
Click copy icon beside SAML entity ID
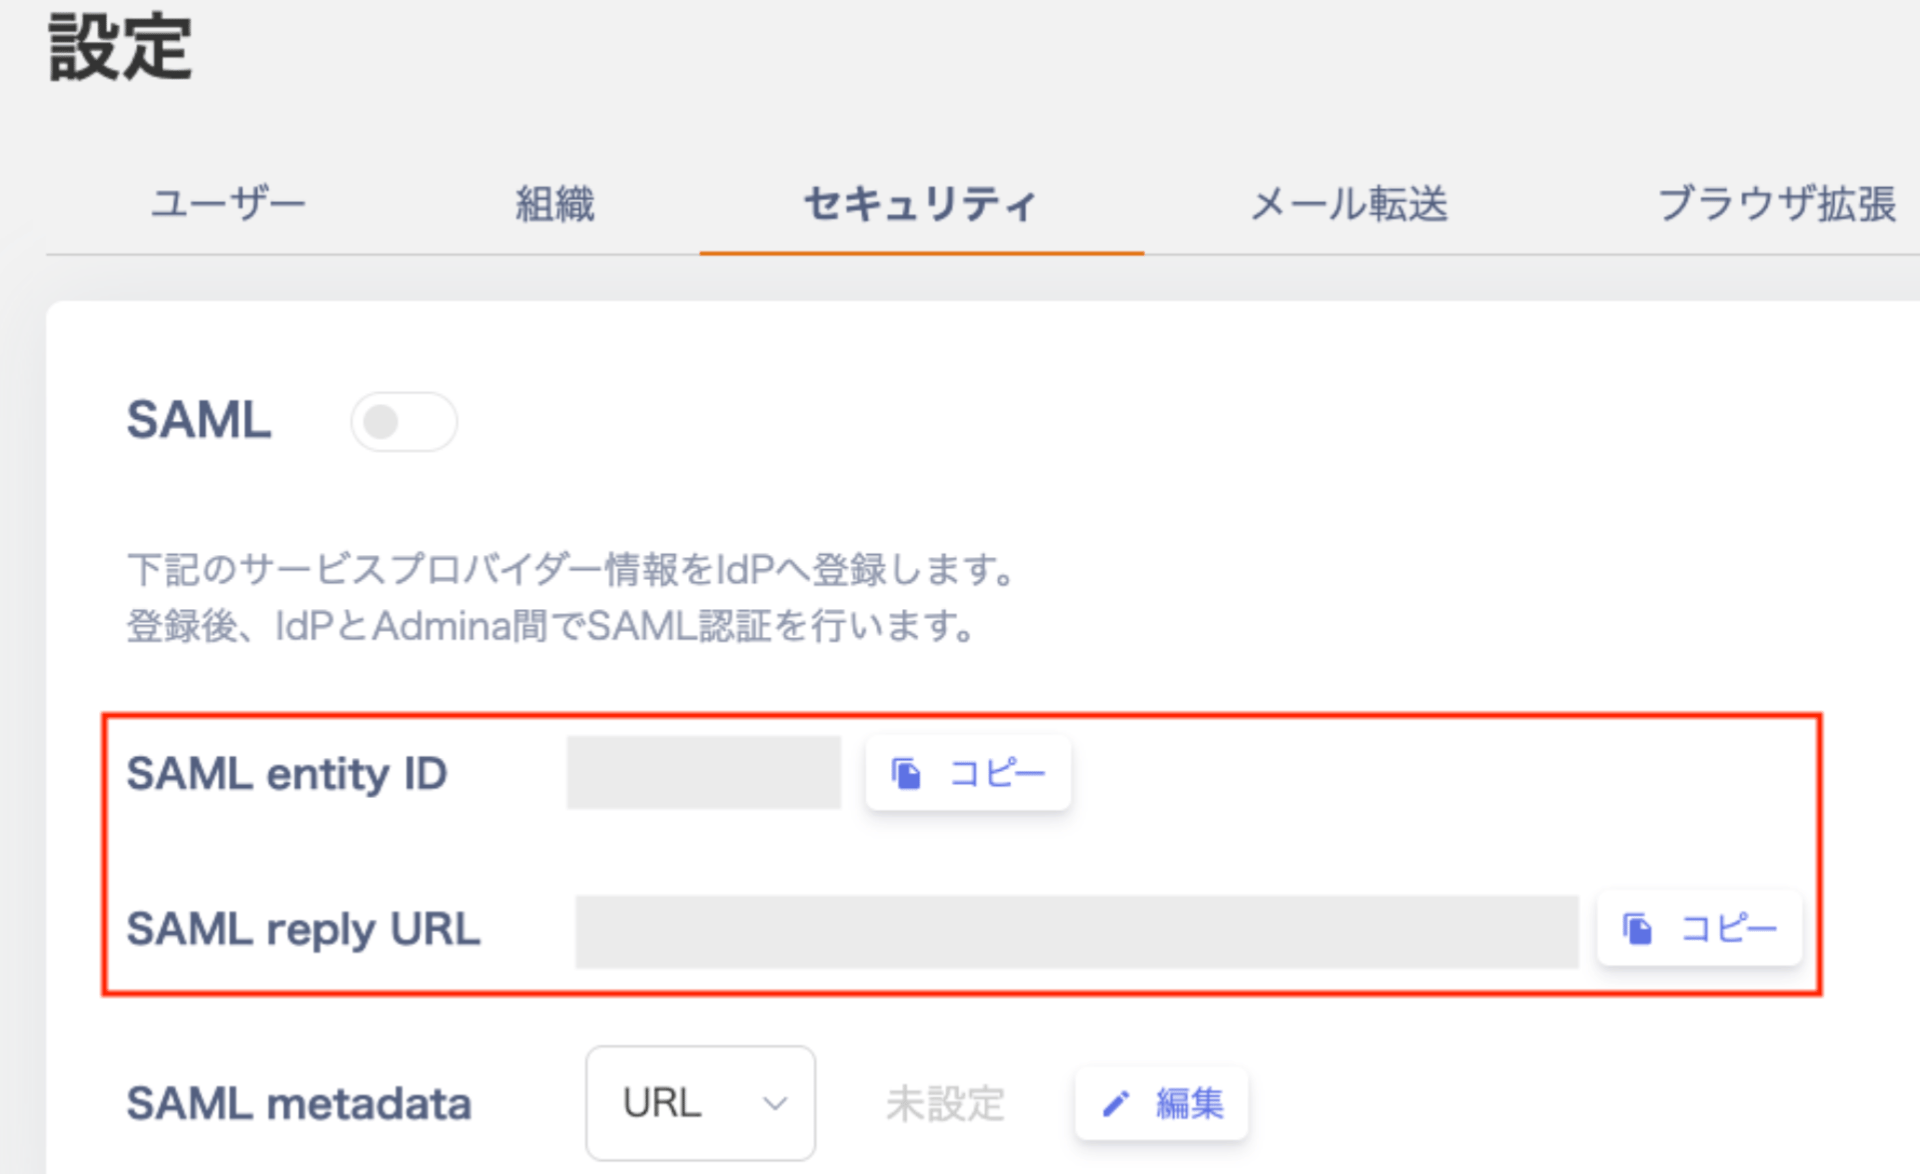coord(906,773)
